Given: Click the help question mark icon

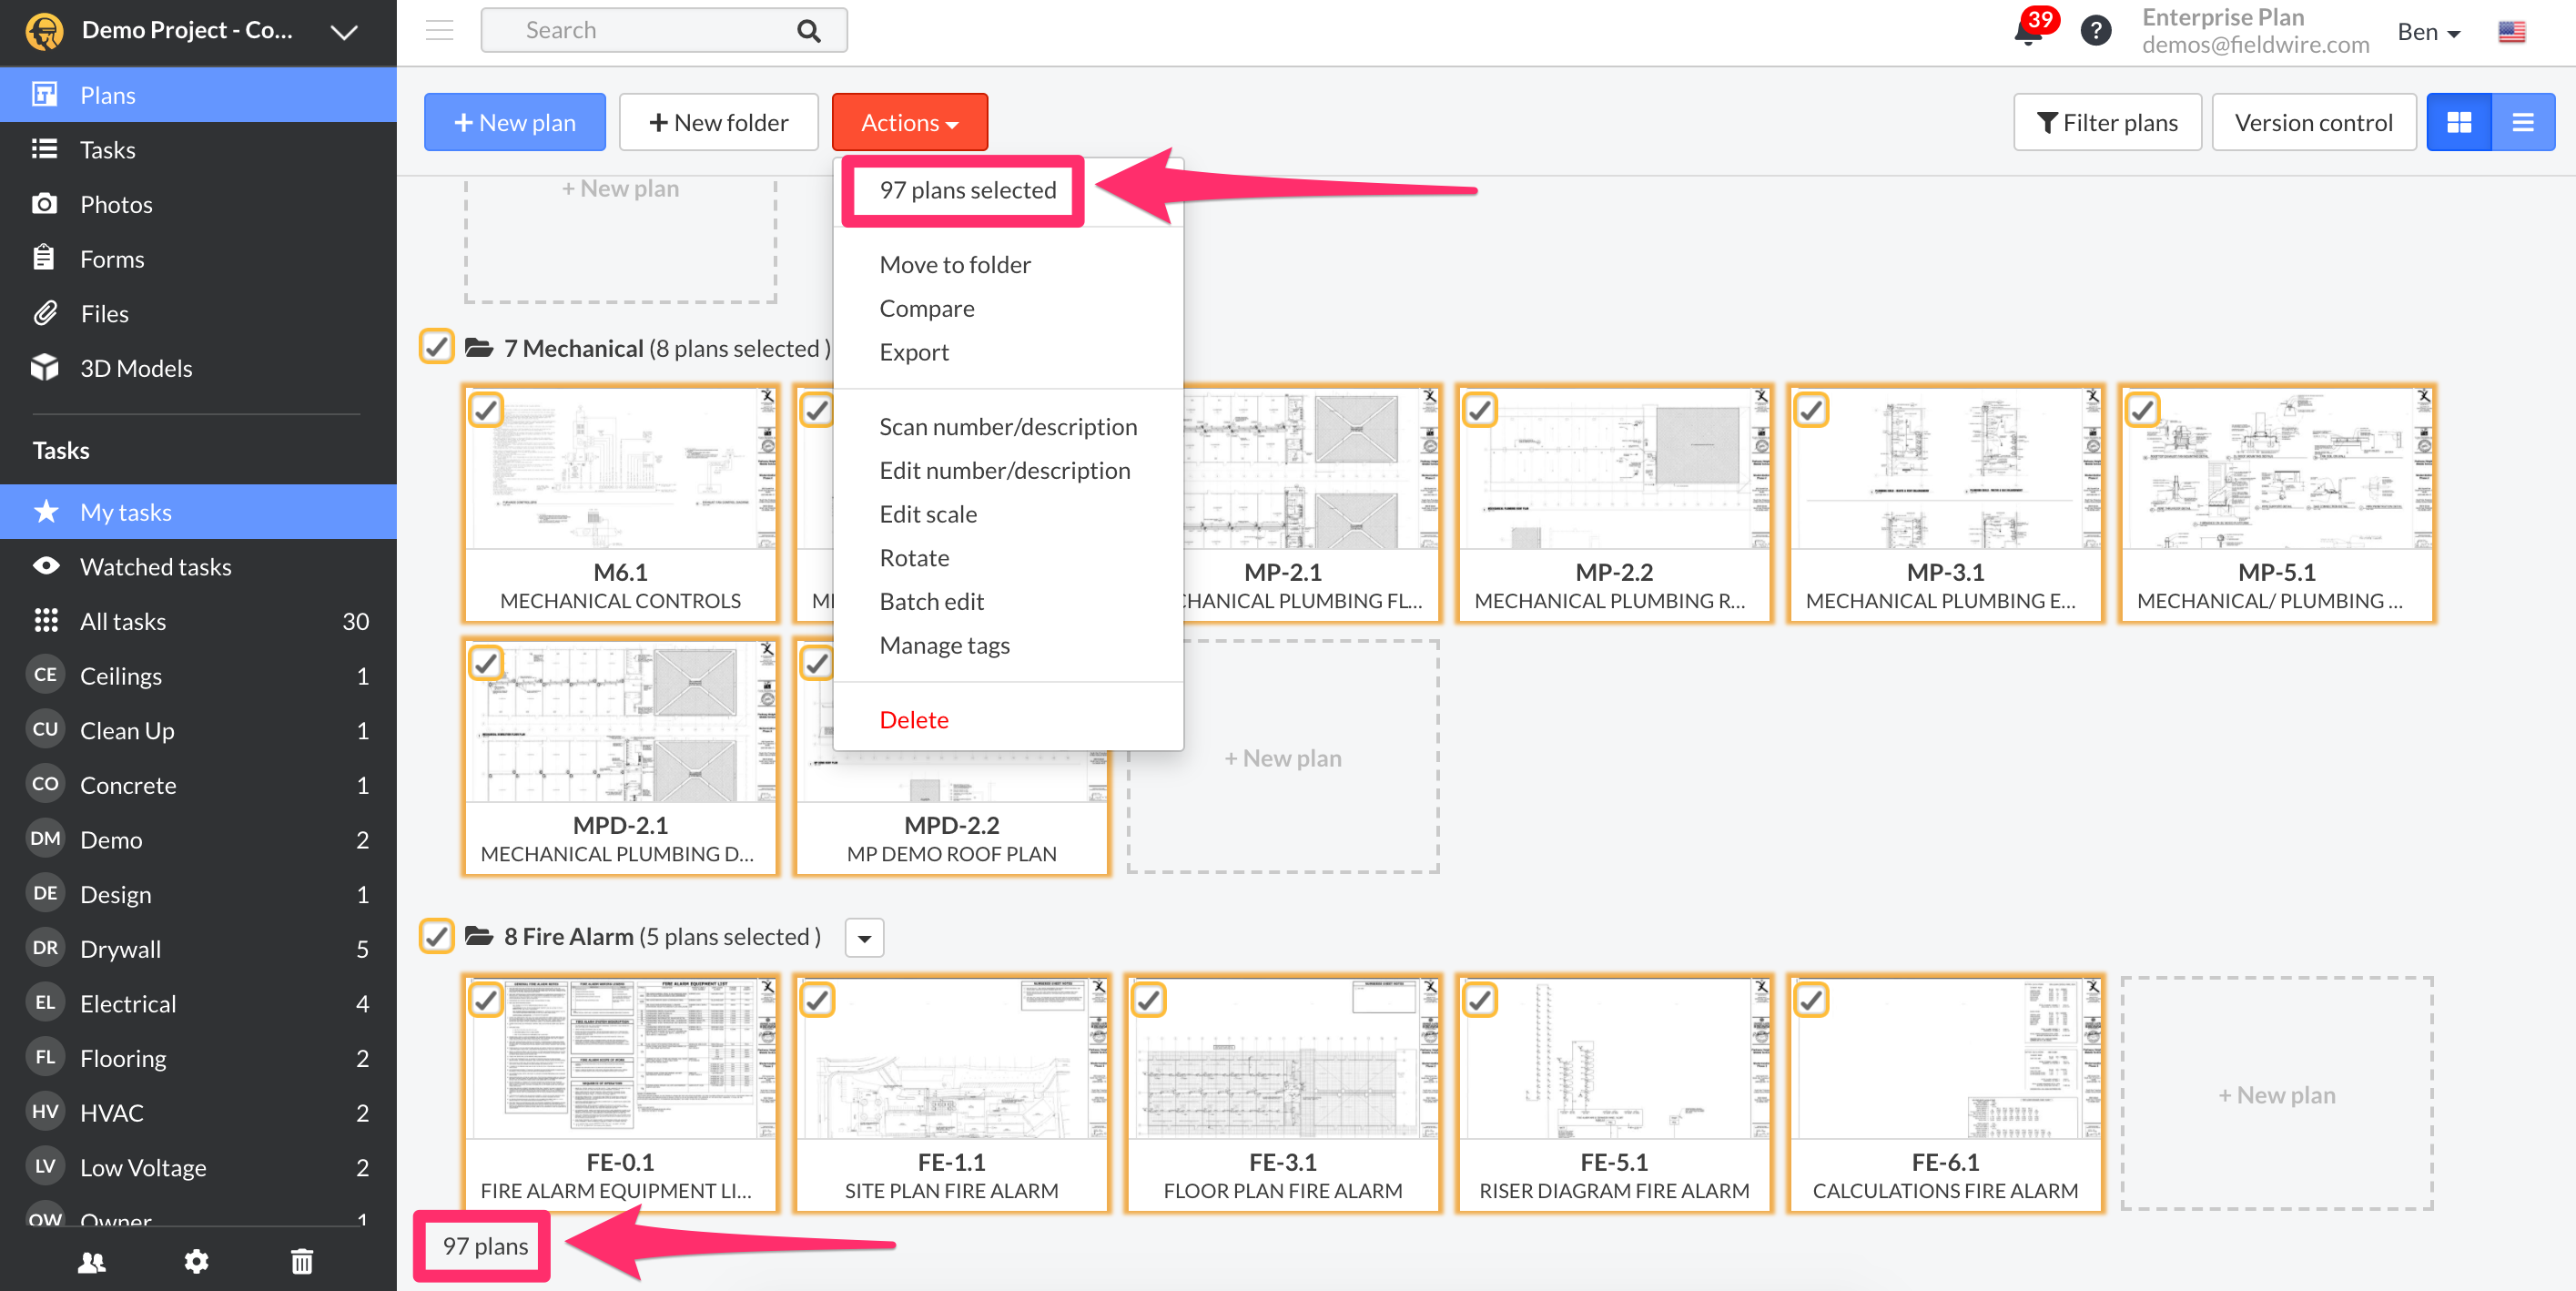Looking at the screenshot, I should 2095,31.
